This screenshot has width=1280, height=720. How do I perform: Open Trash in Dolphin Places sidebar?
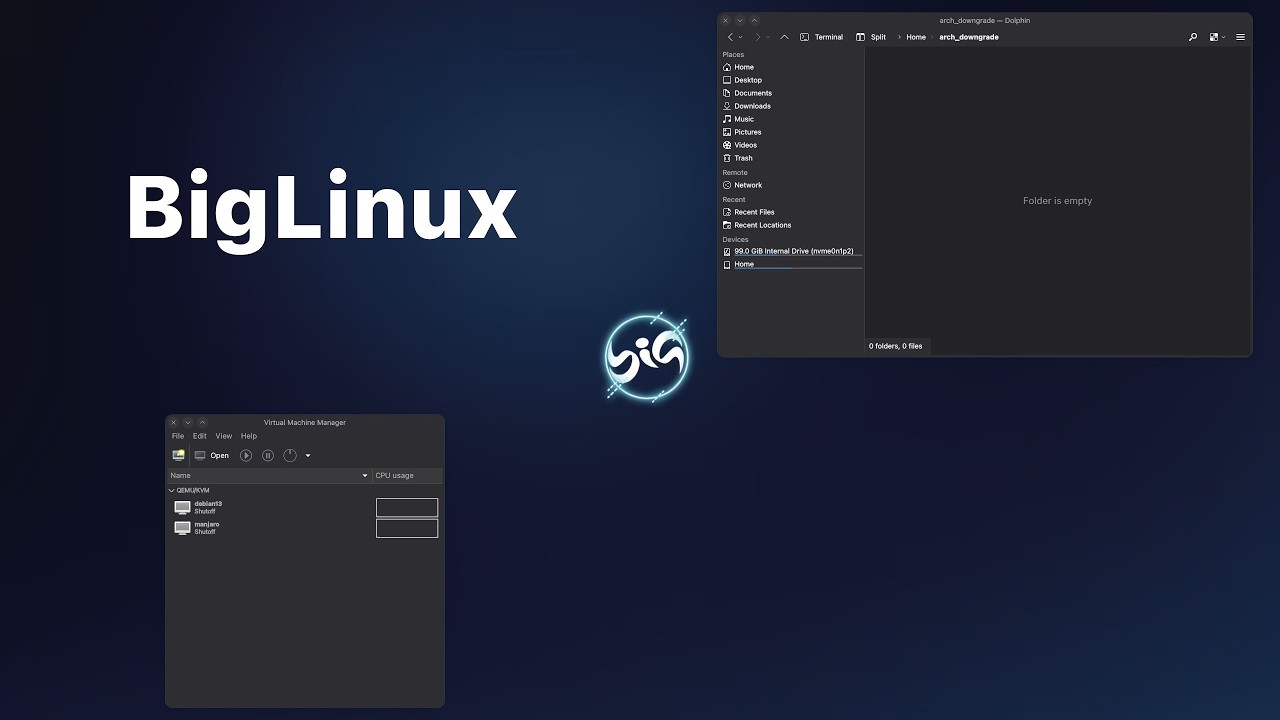coord(791,158)
